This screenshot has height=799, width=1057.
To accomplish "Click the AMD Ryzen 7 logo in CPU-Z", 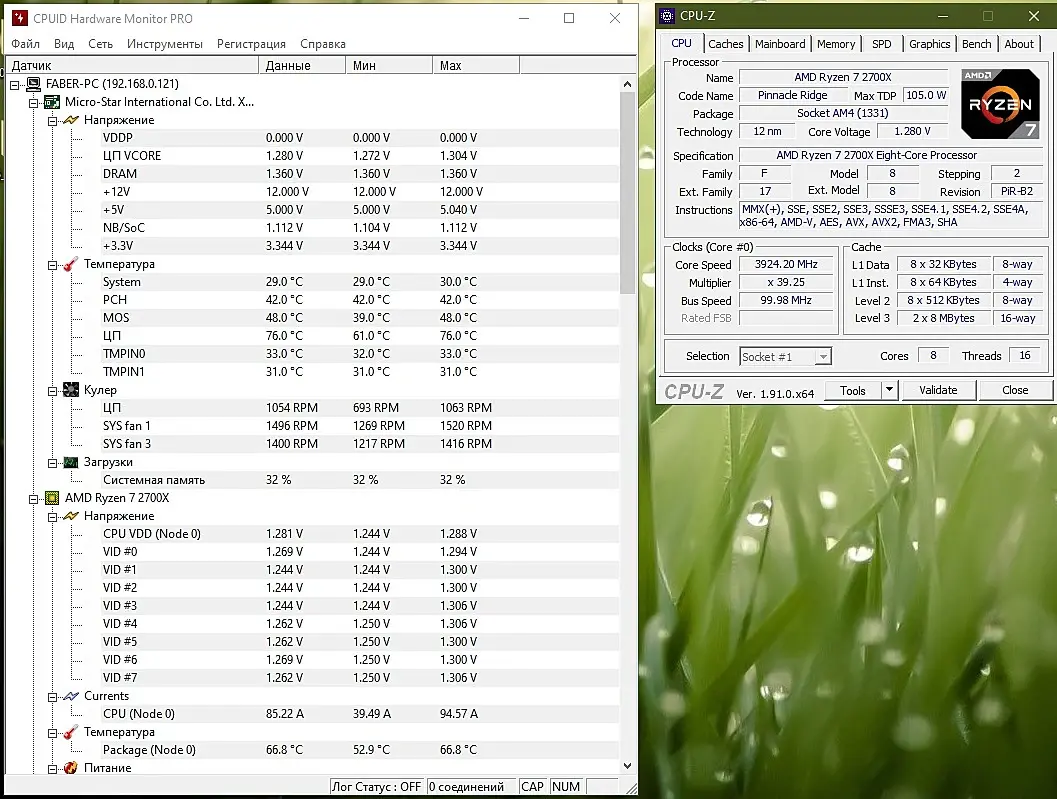I will pos(1000,104).
